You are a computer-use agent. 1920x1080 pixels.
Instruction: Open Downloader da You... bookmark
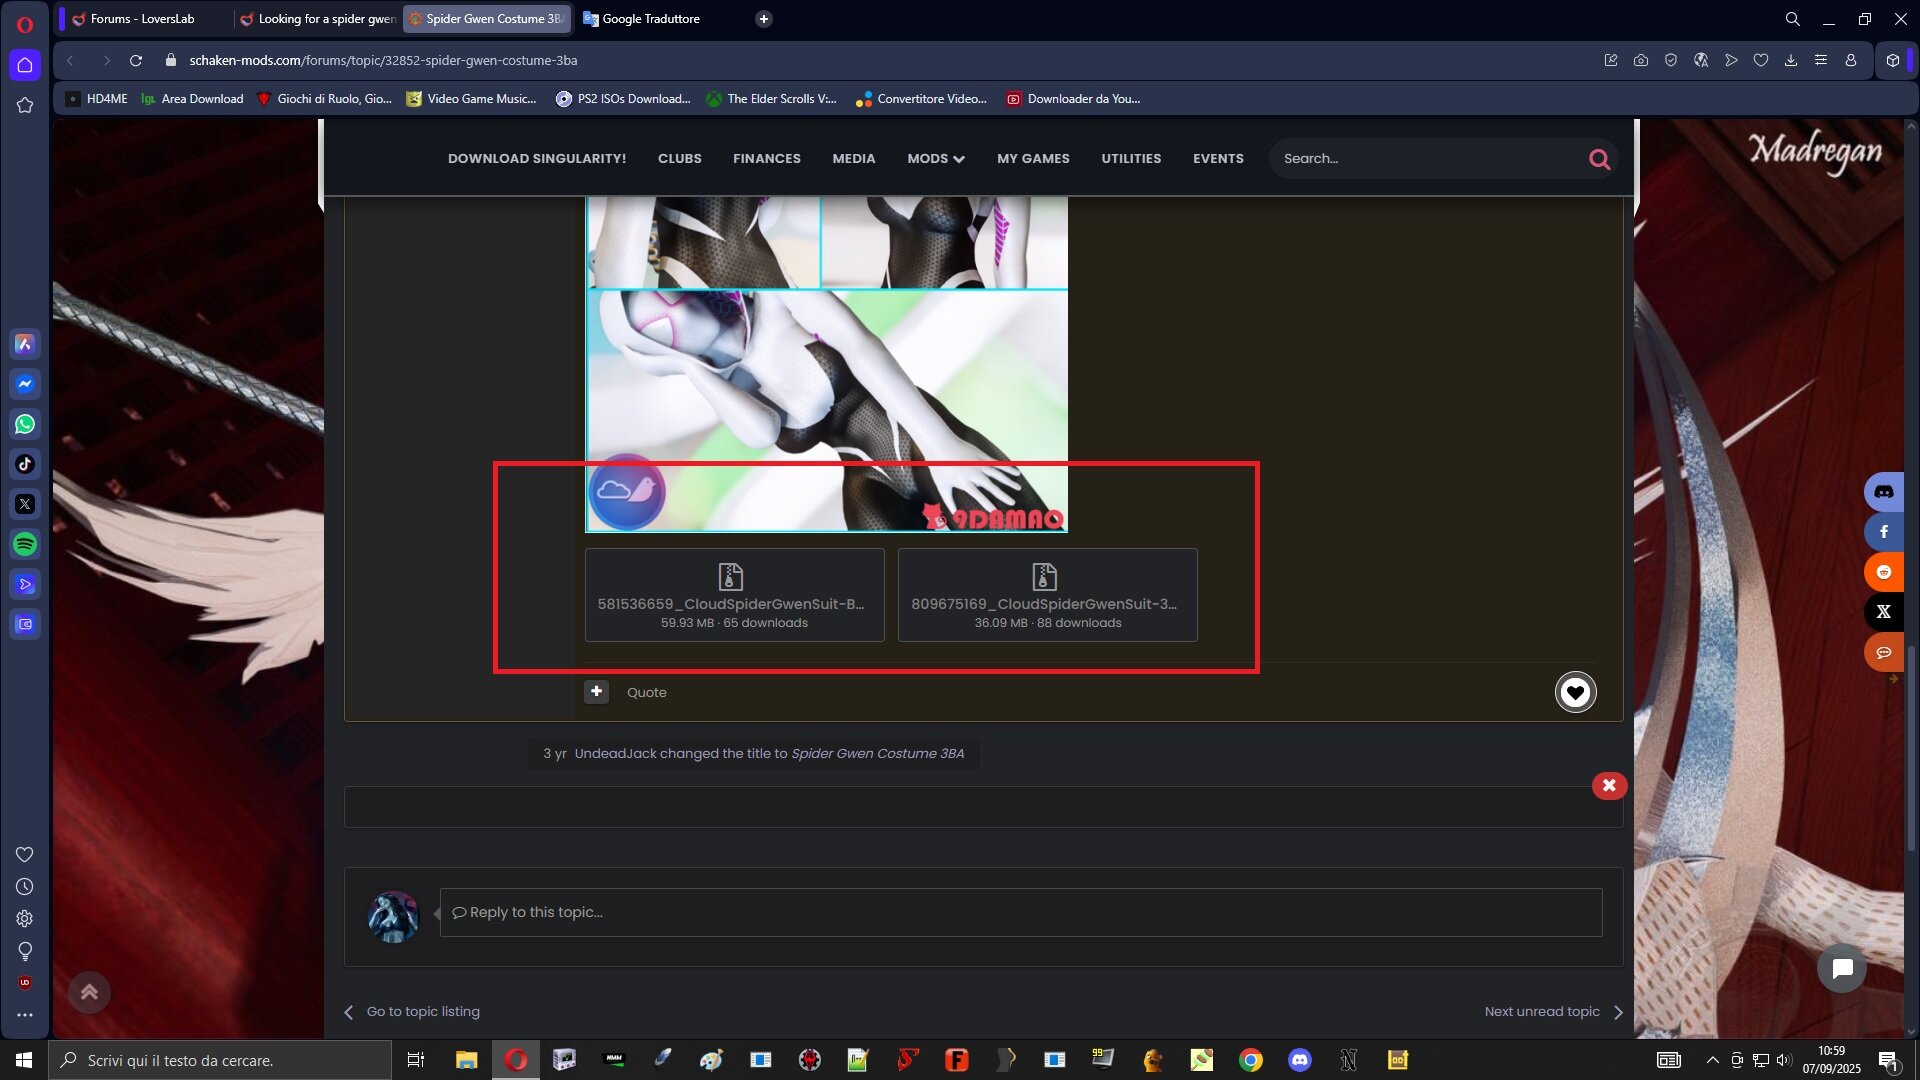(1073, 99)
